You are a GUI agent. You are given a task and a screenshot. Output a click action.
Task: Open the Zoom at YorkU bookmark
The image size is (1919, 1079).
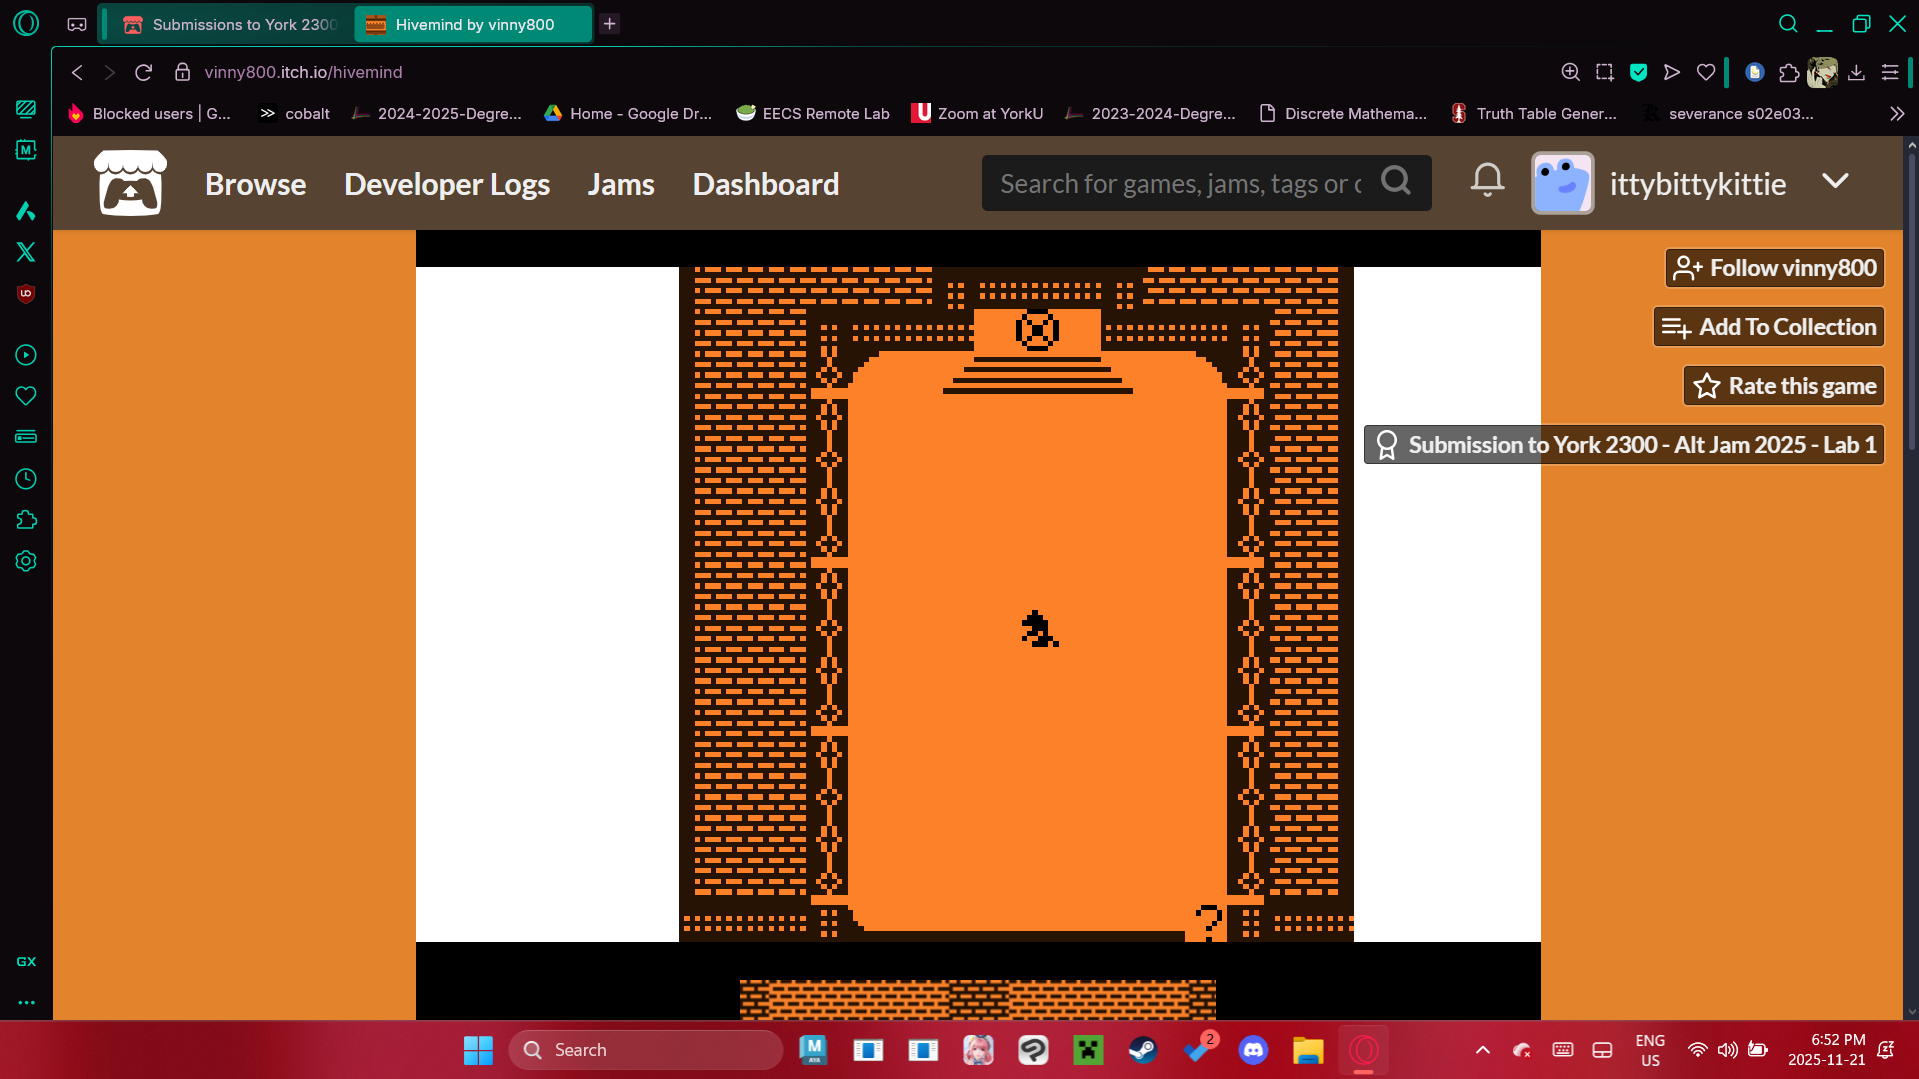click(x=977, y=114)
